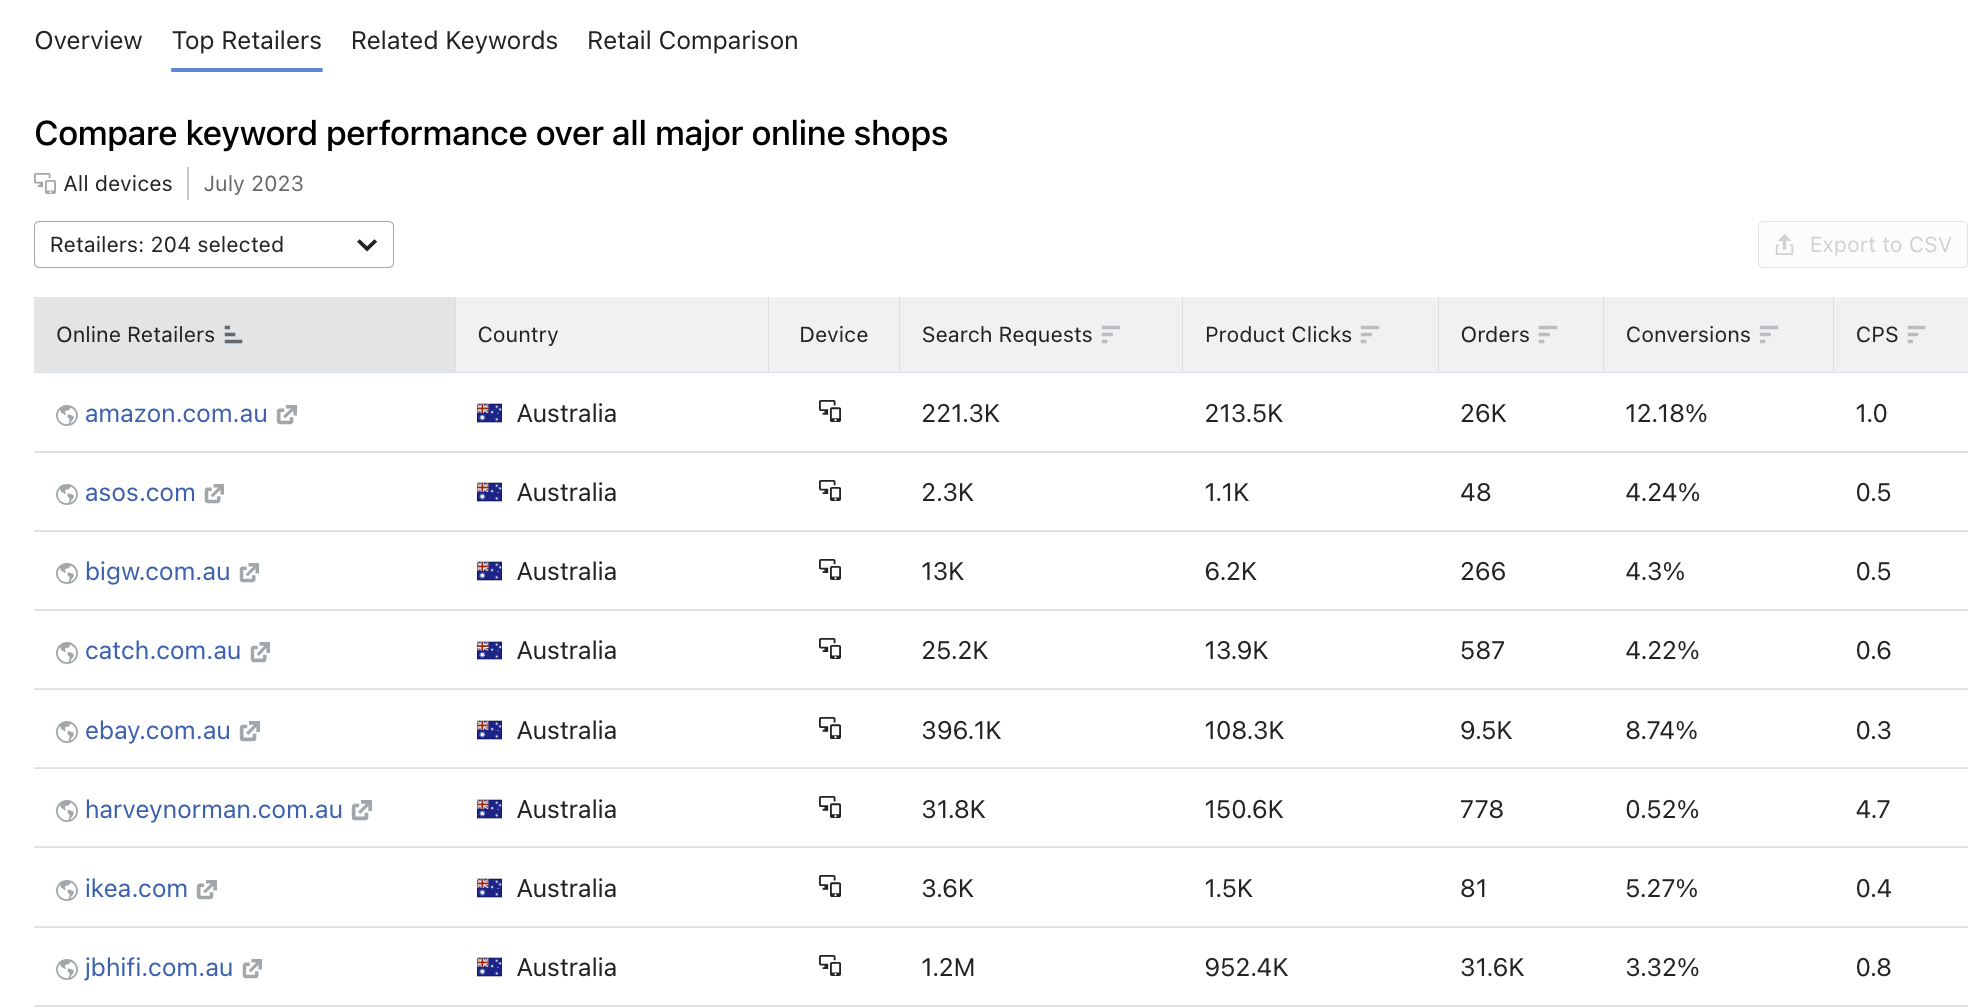Image resolution: width=1986 pixels, height=1008 pixels.
Task: Sort by Product Clicks column header
Action: (x=1371, y=335)
